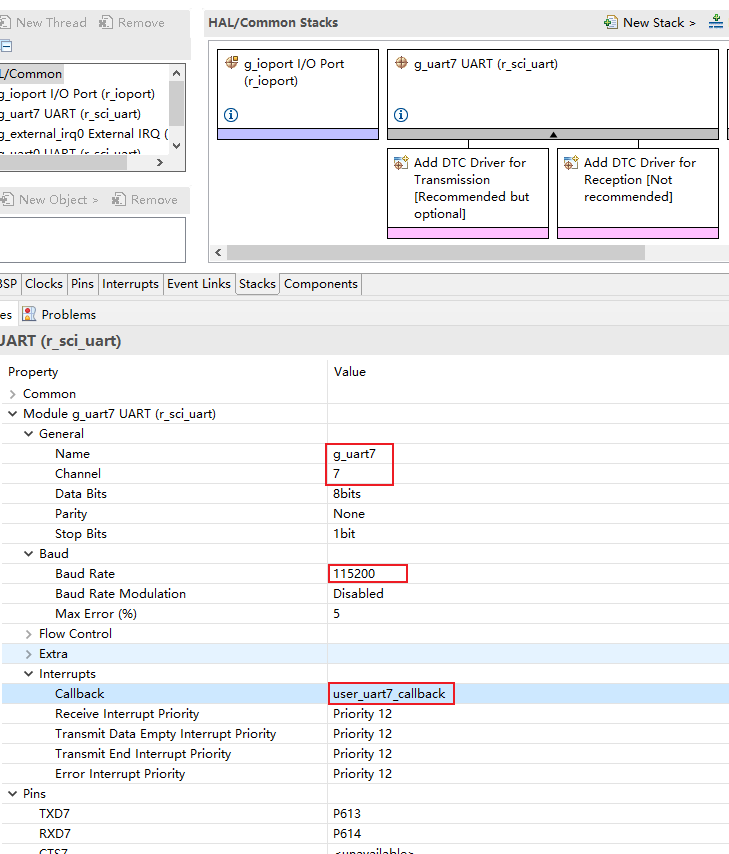
Task: Click the info icon on g_ioport block
Action: (231, 115)
